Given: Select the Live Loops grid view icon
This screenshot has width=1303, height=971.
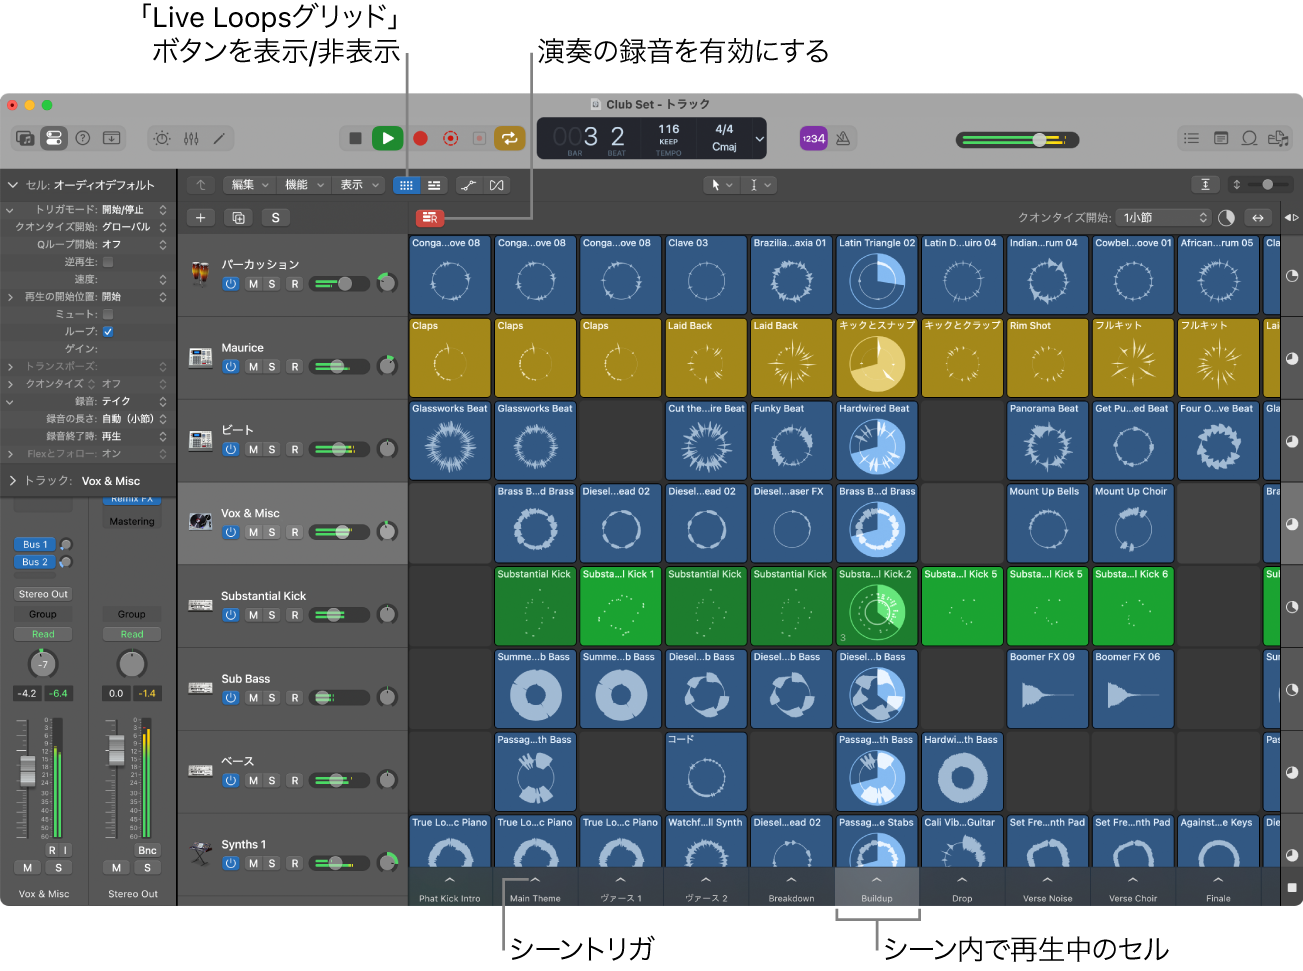Looking at the screenshot, I should (x=405, y=184).
